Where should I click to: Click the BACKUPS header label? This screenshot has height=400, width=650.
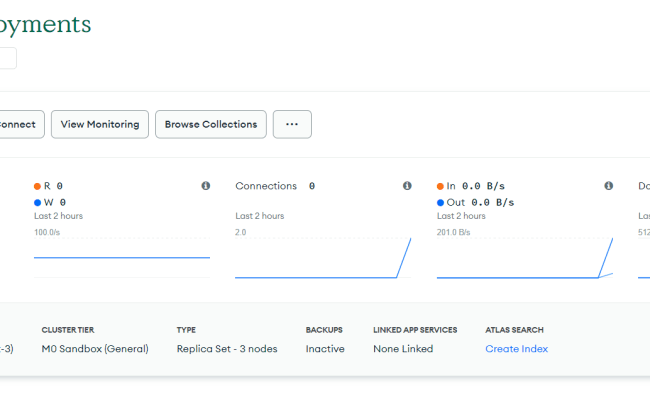pyautogui.click(x=324, y=330)
